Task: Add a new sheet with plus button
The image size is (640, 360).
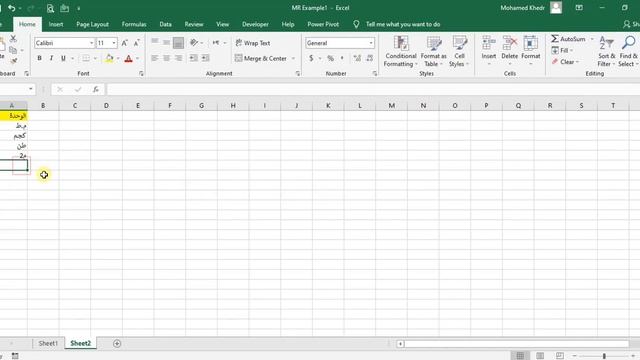Action: [x=117, y=344]
